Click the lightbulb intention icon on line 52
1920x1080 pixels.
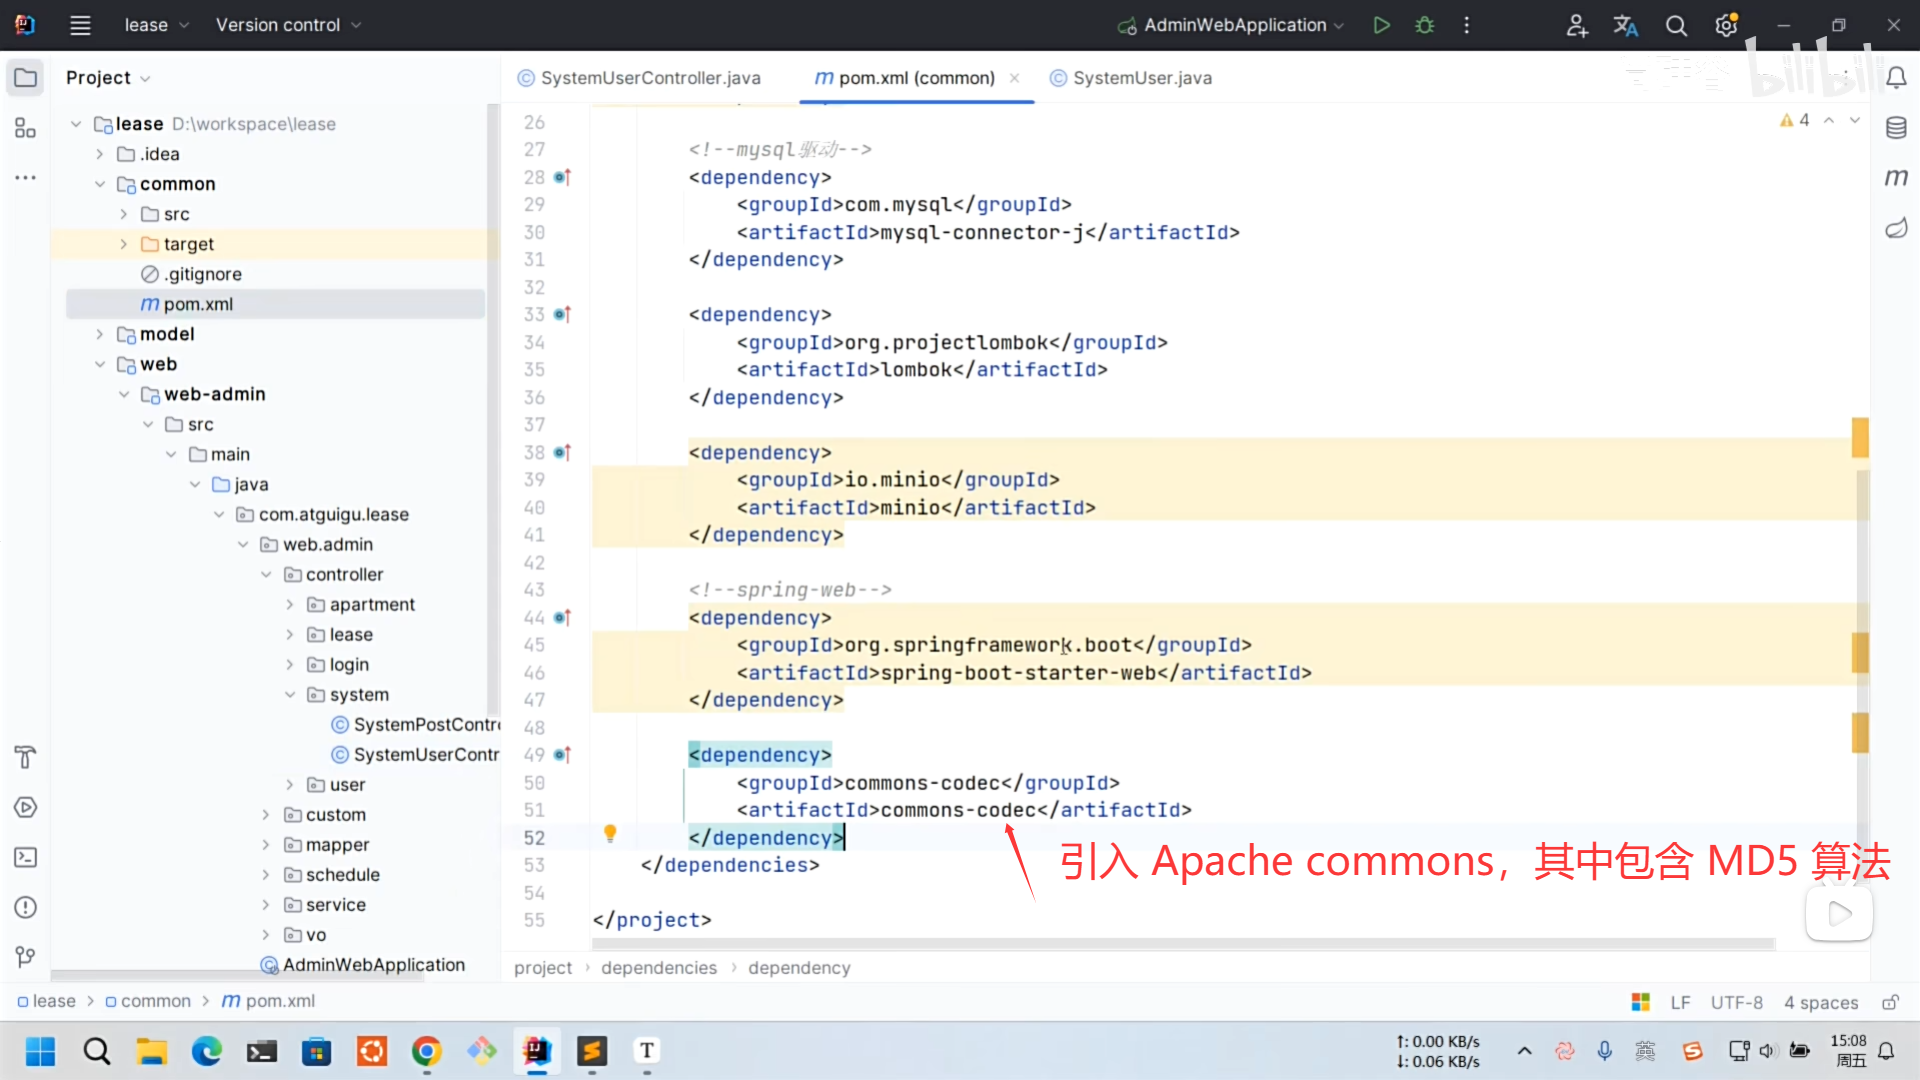610,833
